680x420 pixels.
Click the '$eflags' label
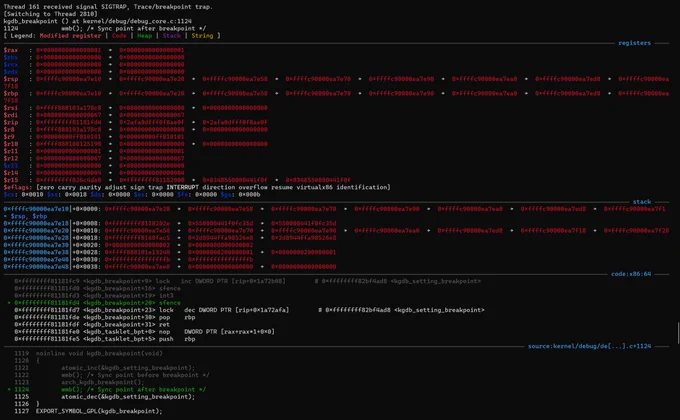[16, 187]
